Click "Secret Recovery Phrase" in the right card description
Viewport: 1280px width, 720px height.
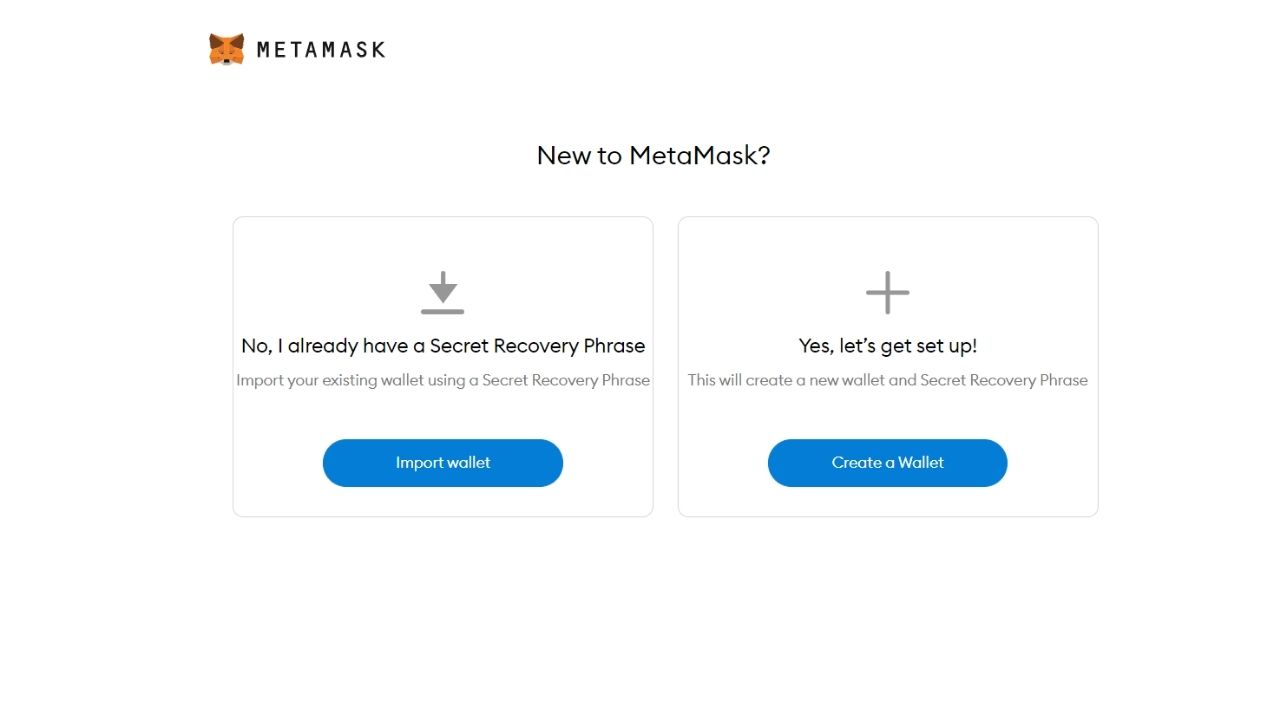point(1003,380)
